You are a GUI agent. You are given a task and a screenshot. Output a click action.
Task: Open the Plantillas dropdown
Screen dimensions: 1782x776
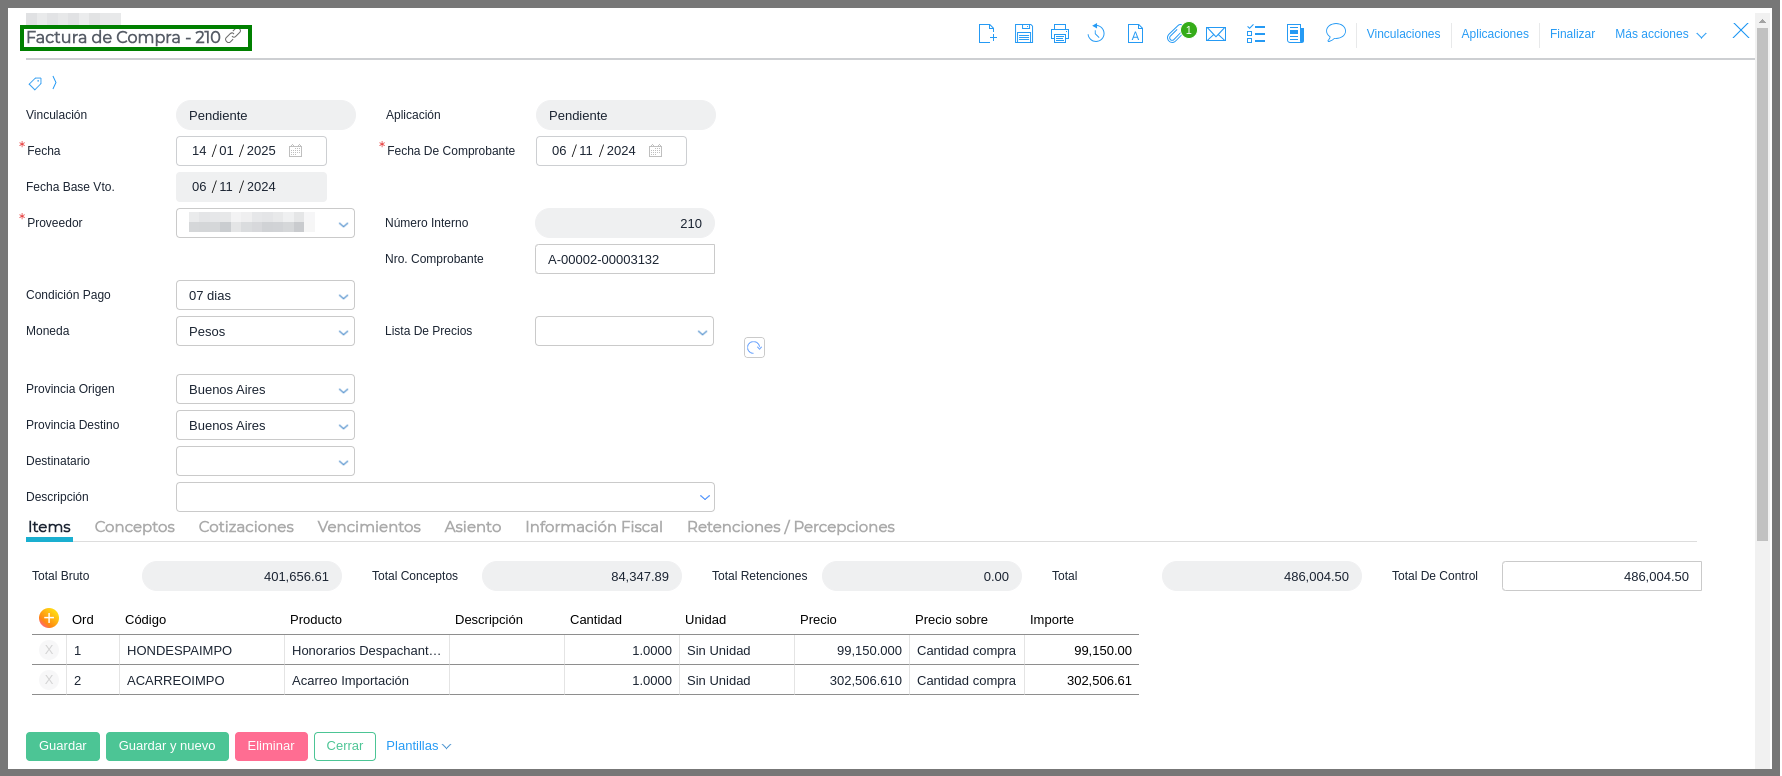pos(418,746)
